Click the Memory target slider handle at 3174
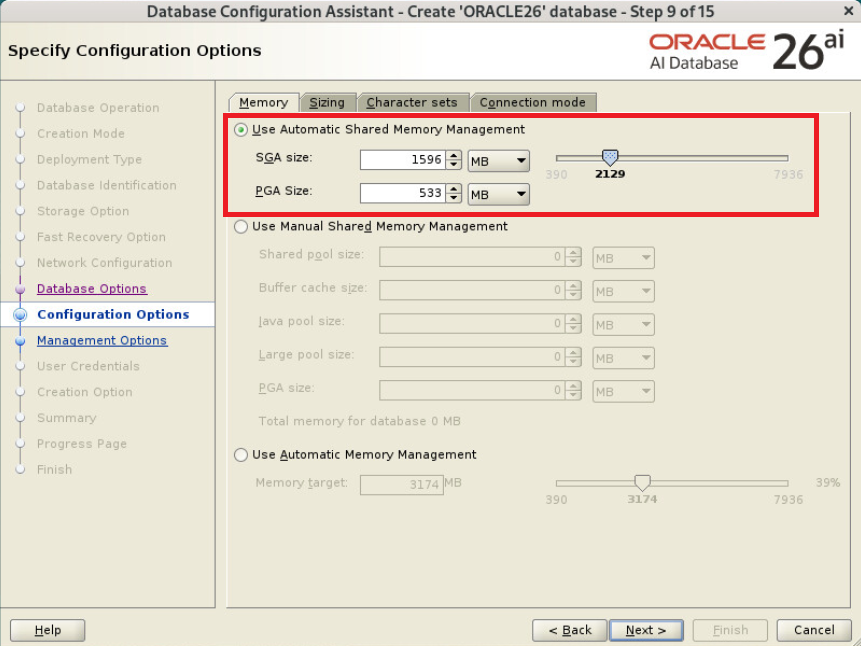 pyautogui.click(x=642, y=483)
